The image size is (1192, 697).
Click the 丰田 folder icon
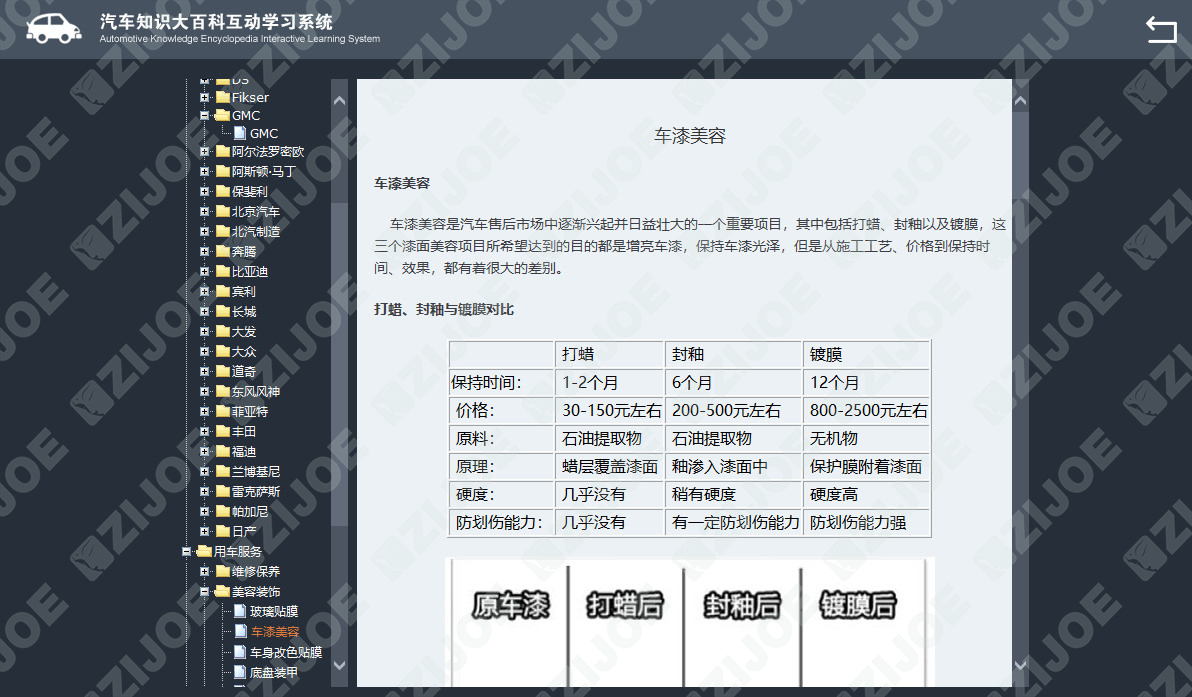(223, 431)
